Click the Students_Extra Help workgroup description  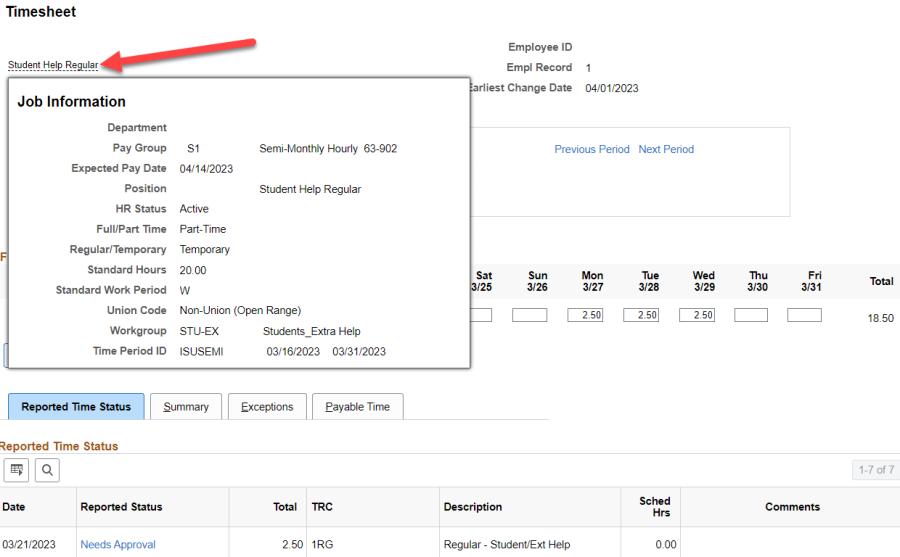click(x=311, y=331)
